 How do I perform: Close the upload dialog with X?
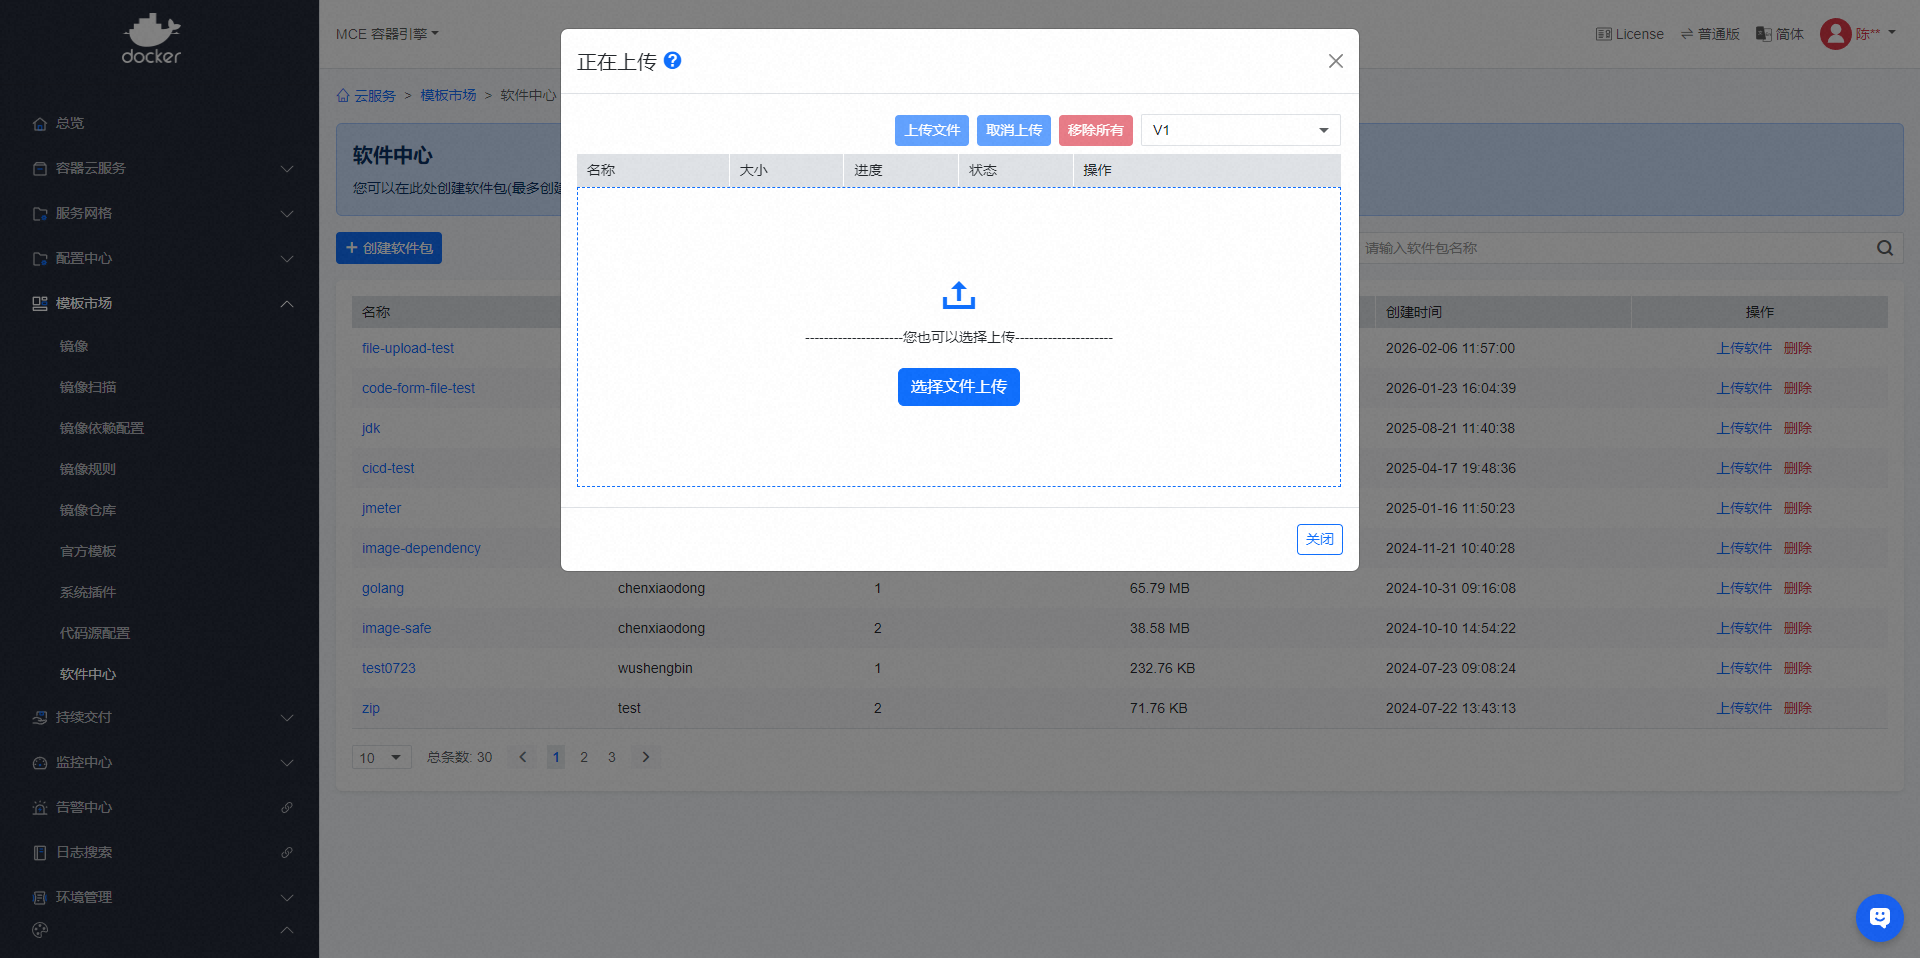tap(1335, 61)
